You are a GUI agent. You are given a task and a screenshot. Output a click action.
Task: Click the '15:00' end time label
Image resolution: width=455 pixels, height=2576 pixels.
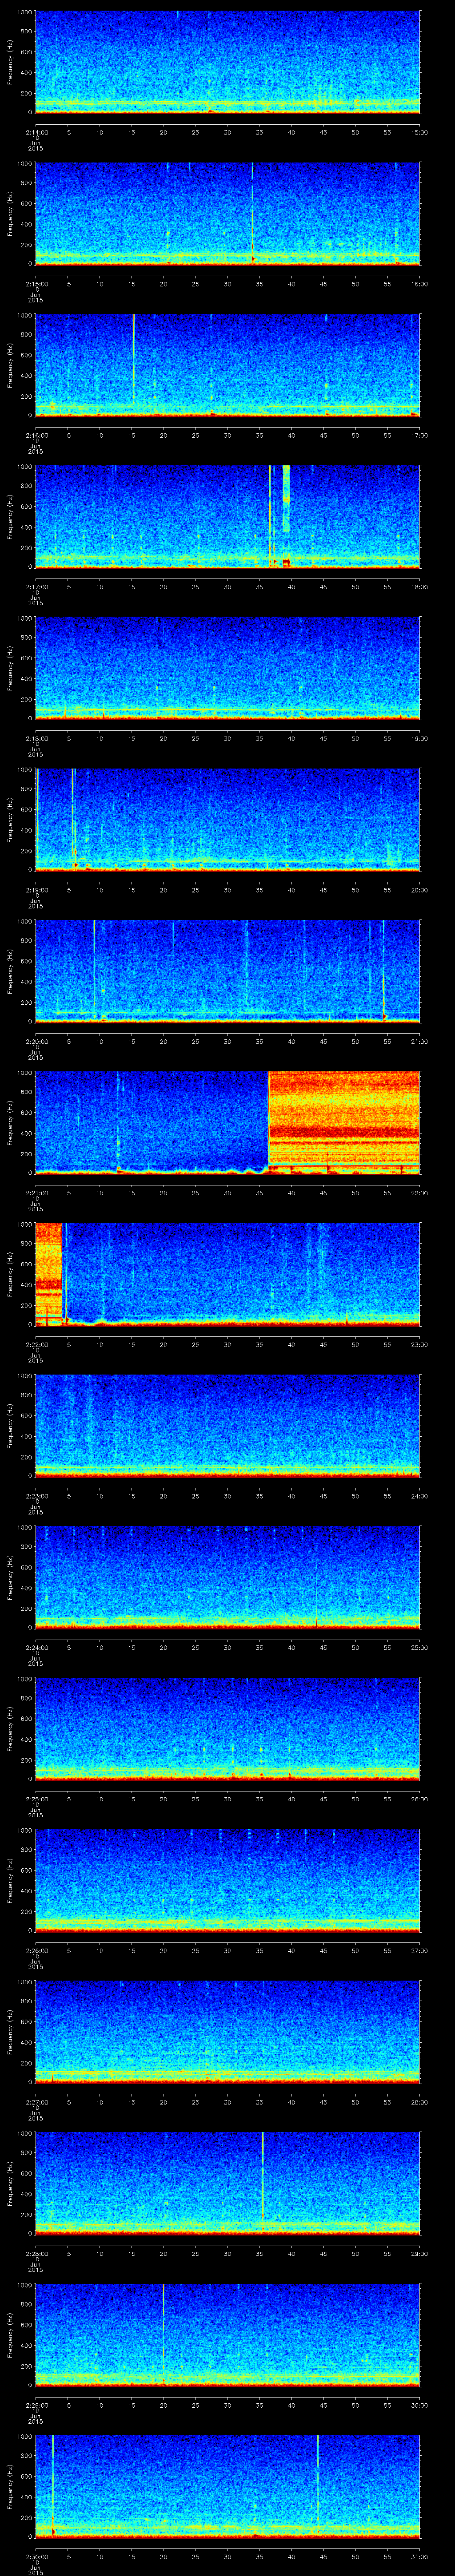[420, 132]
